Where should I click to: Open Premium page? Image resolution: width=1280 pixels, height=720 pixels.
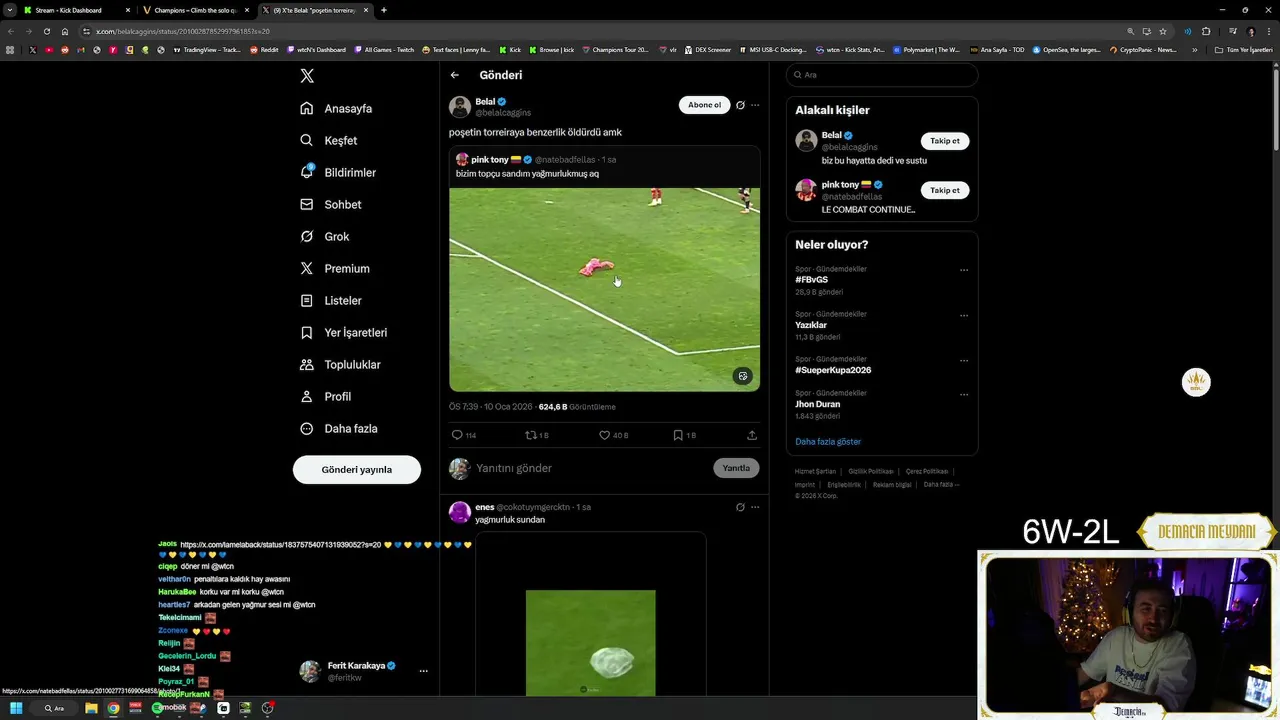pyautogui.click(x=335, y=268)
